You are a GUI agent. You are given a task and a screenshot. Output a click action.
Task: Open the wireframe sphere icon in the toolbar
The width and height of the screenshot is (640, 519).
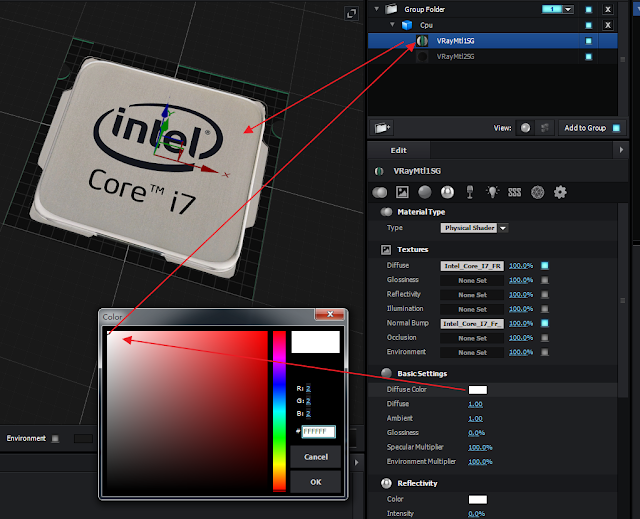tap(538, 192)
